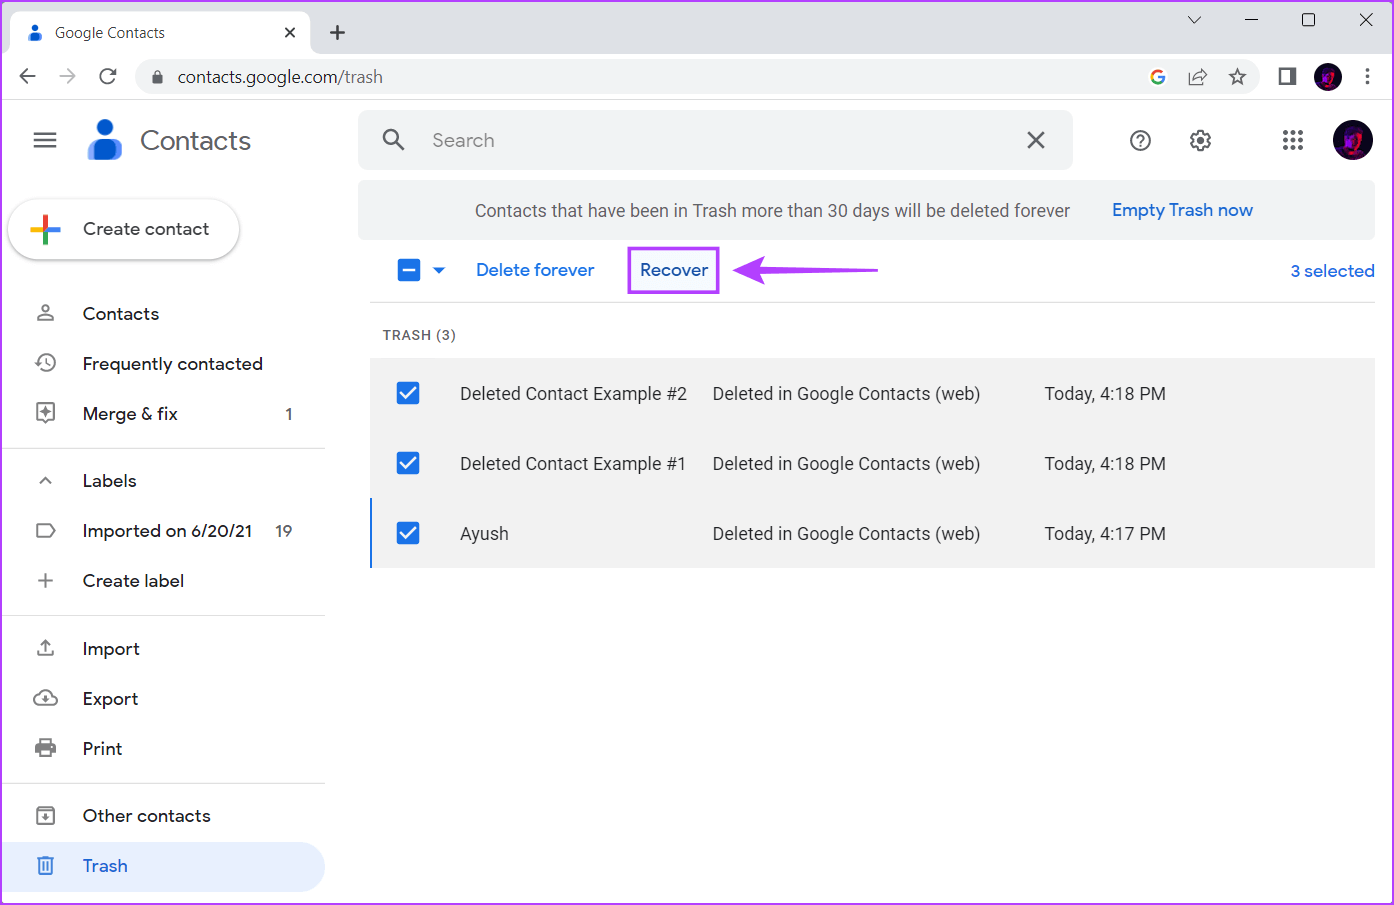1394x905 pixels.
Task: Open the Help question mark icon
Action: [x=1140, y=141]
